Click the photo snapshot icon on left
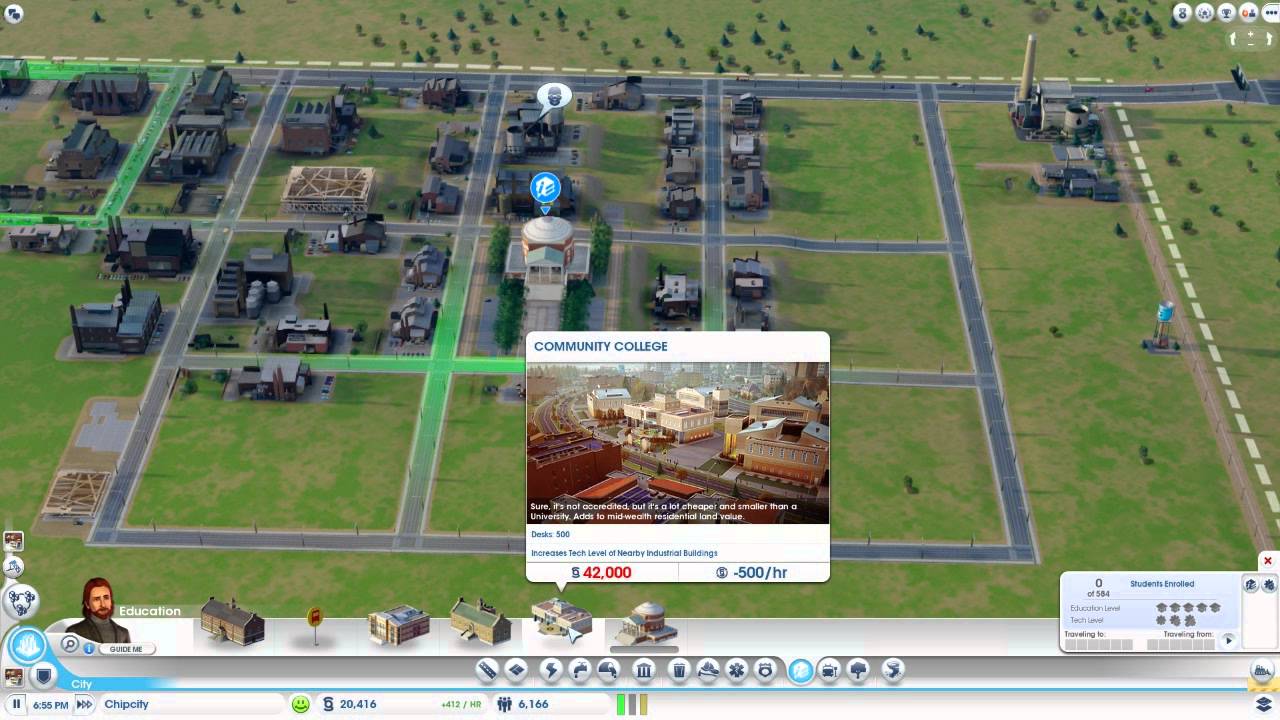 click(x=13, y=541)
